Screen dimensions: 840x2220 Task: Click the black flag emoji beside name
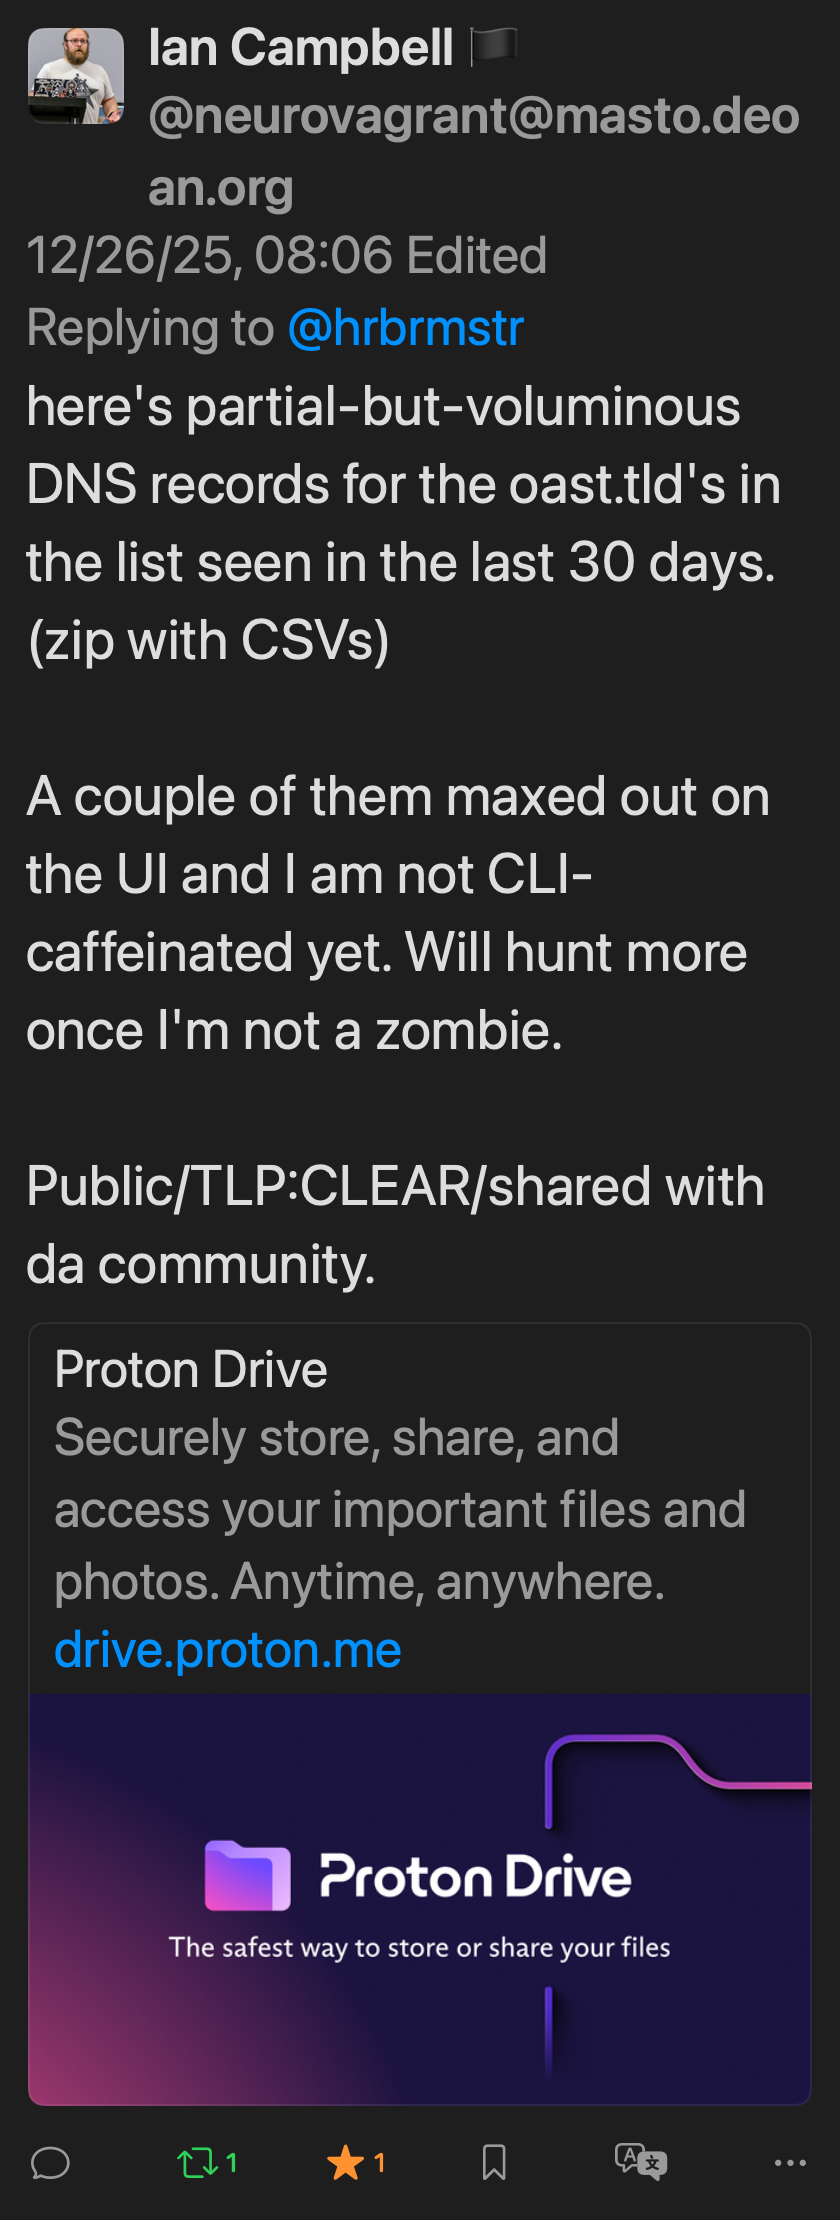tap(494, 46)
